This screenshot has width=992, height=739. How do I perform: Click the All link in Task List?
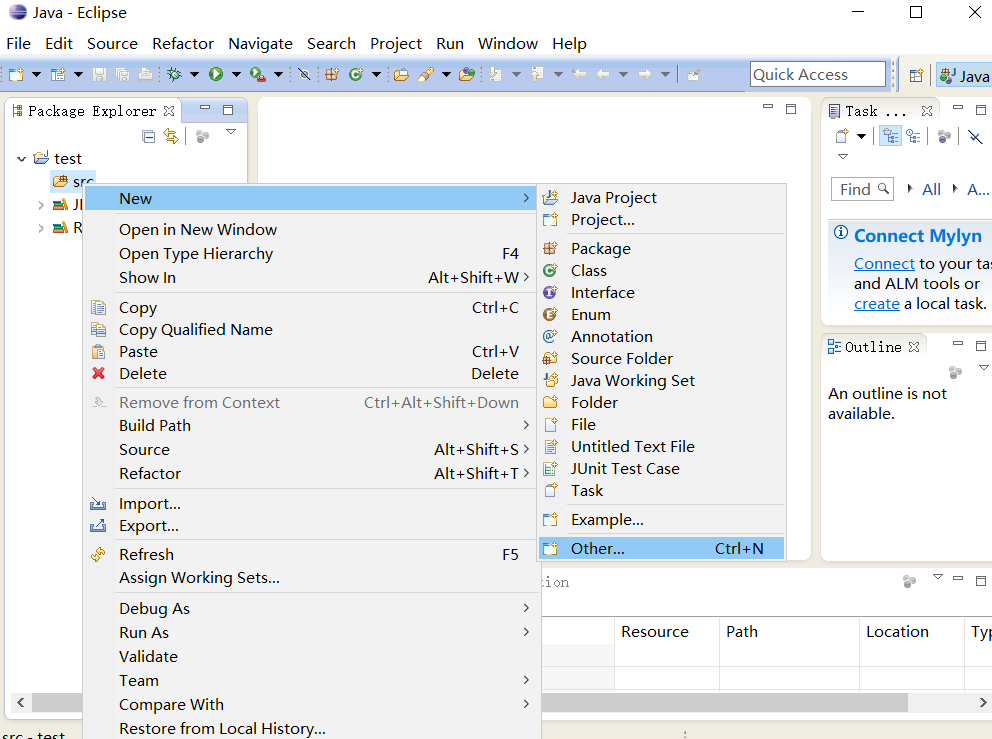click(x=931, y=189)
